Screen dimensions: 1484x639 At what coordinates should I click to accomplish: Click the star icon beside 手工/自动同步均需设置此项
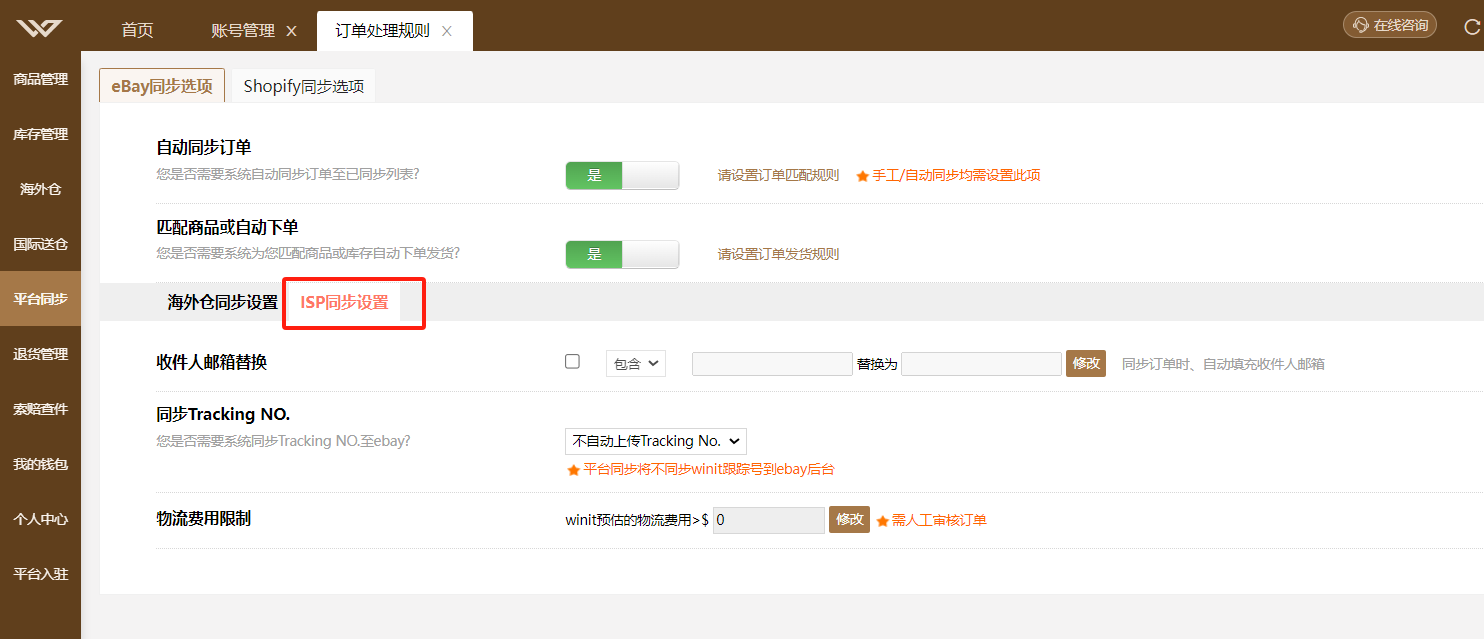(862, 175)
